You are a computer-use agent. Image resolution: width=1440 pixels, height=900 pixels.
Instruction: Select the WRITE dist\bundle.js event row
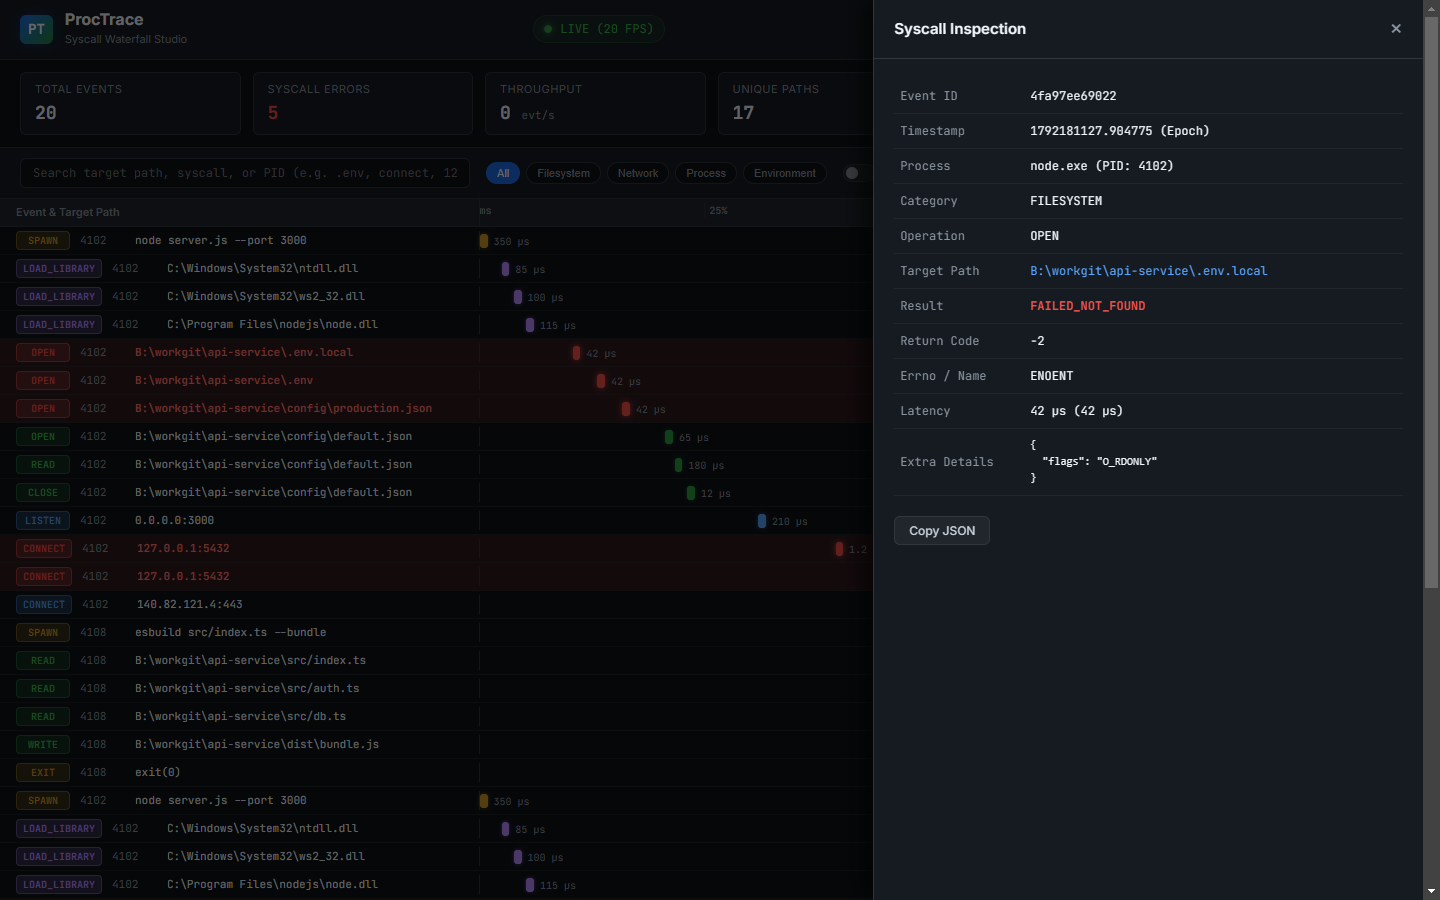tap(436, 745)
